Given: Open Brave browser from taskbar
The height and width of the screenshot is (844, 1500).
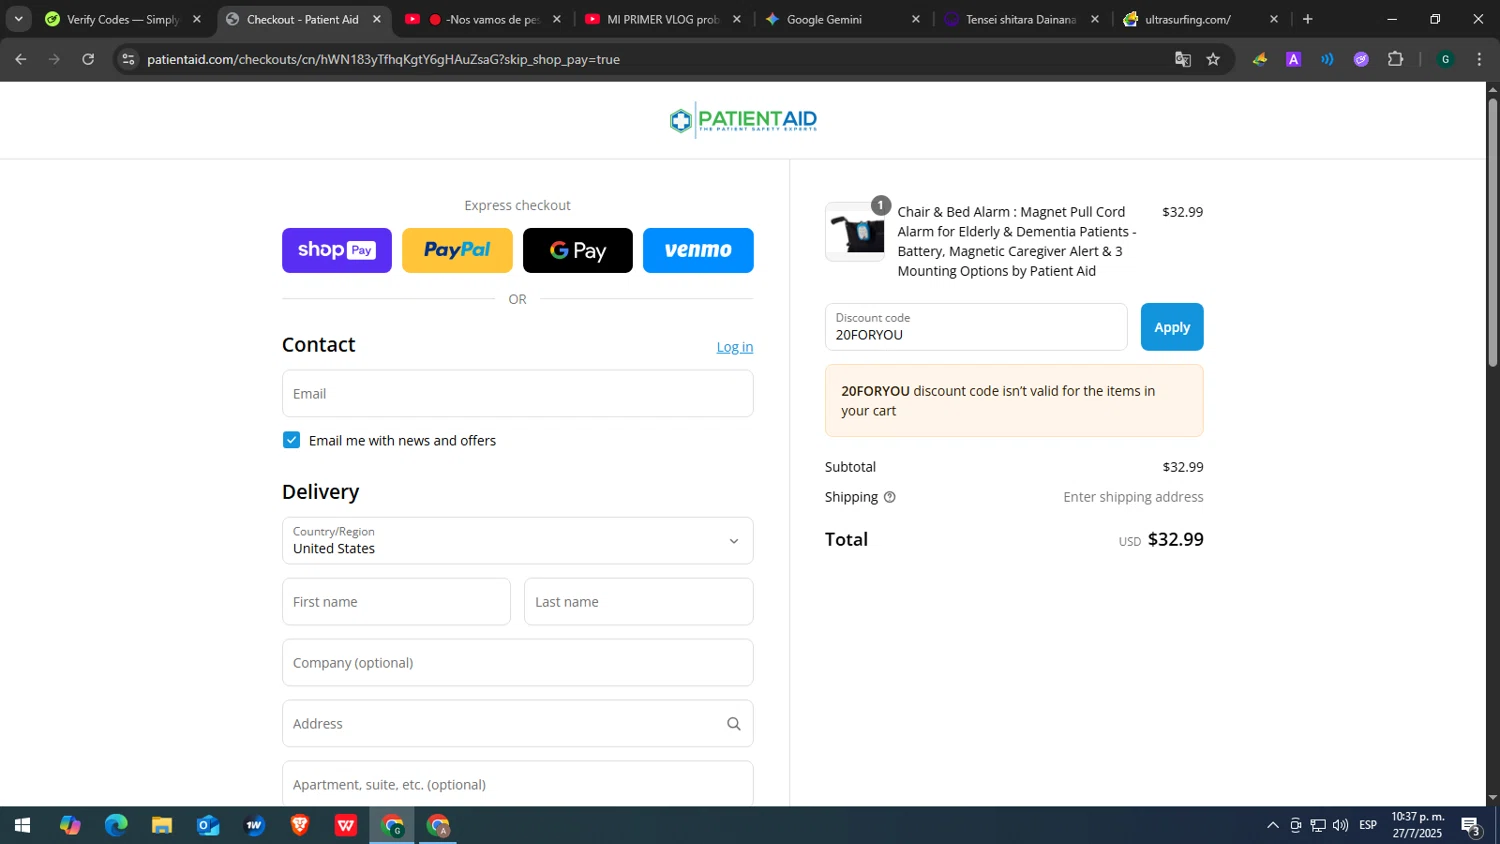Looking at the screenshot, I should coord(300,826).
